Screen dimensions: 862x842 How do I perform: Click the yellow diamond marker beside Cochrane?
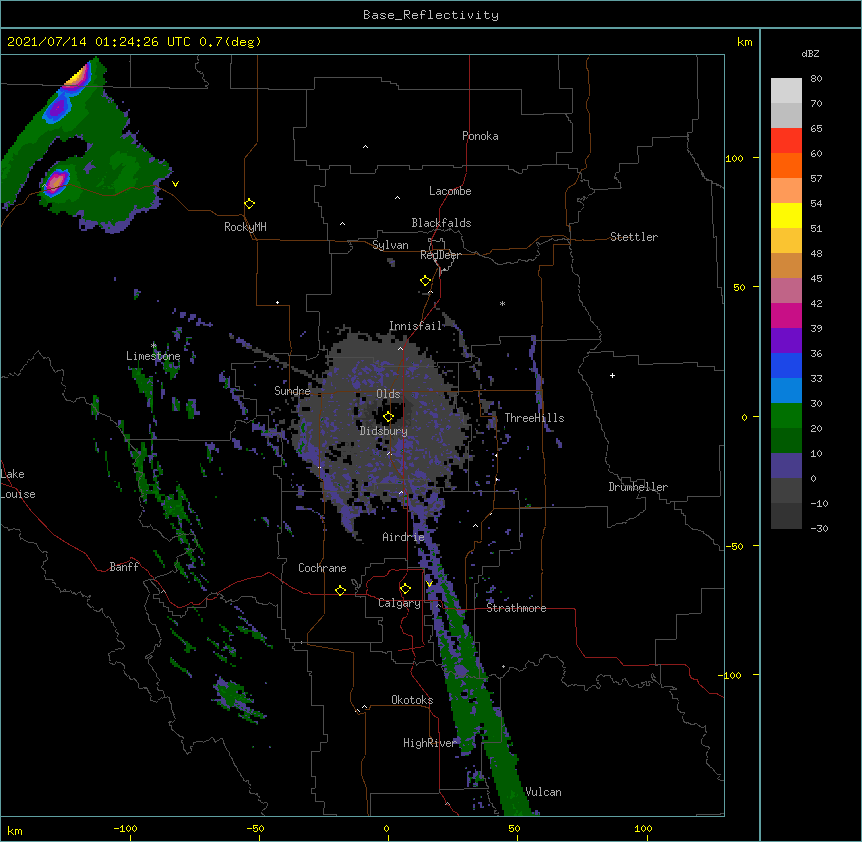click(x=340, y=590)
